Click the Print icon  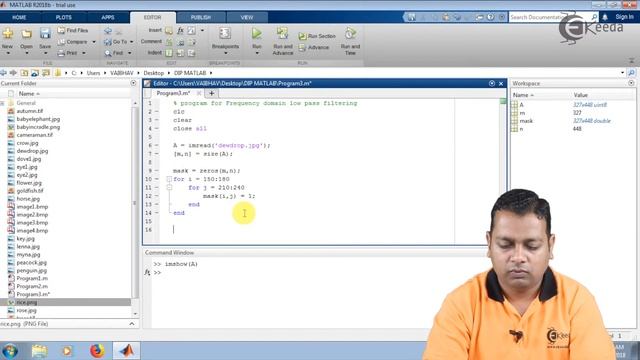pyautogui.click(x=61, y=53)
